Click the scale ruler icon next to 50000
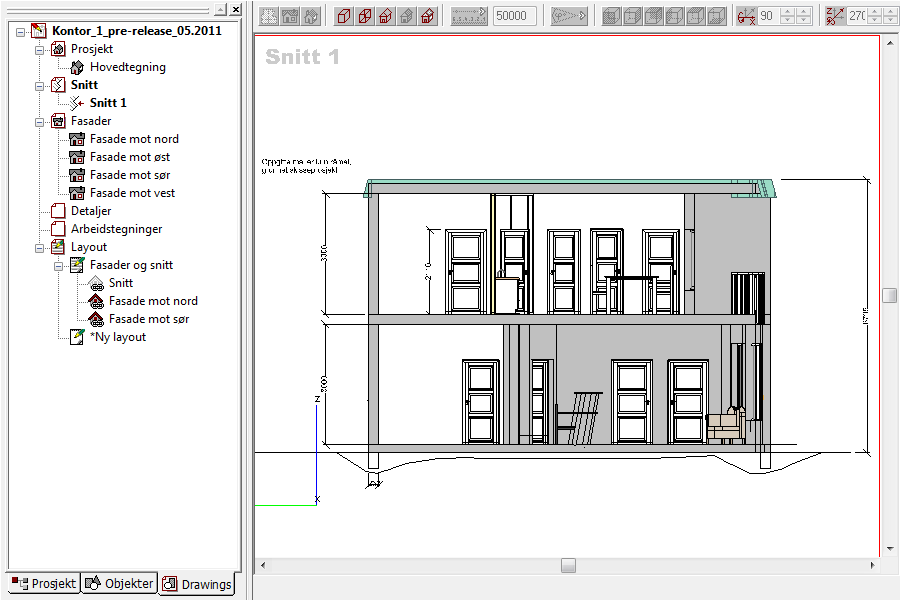Viewport: 900px width, 600px height. click(x=469, y=16)
